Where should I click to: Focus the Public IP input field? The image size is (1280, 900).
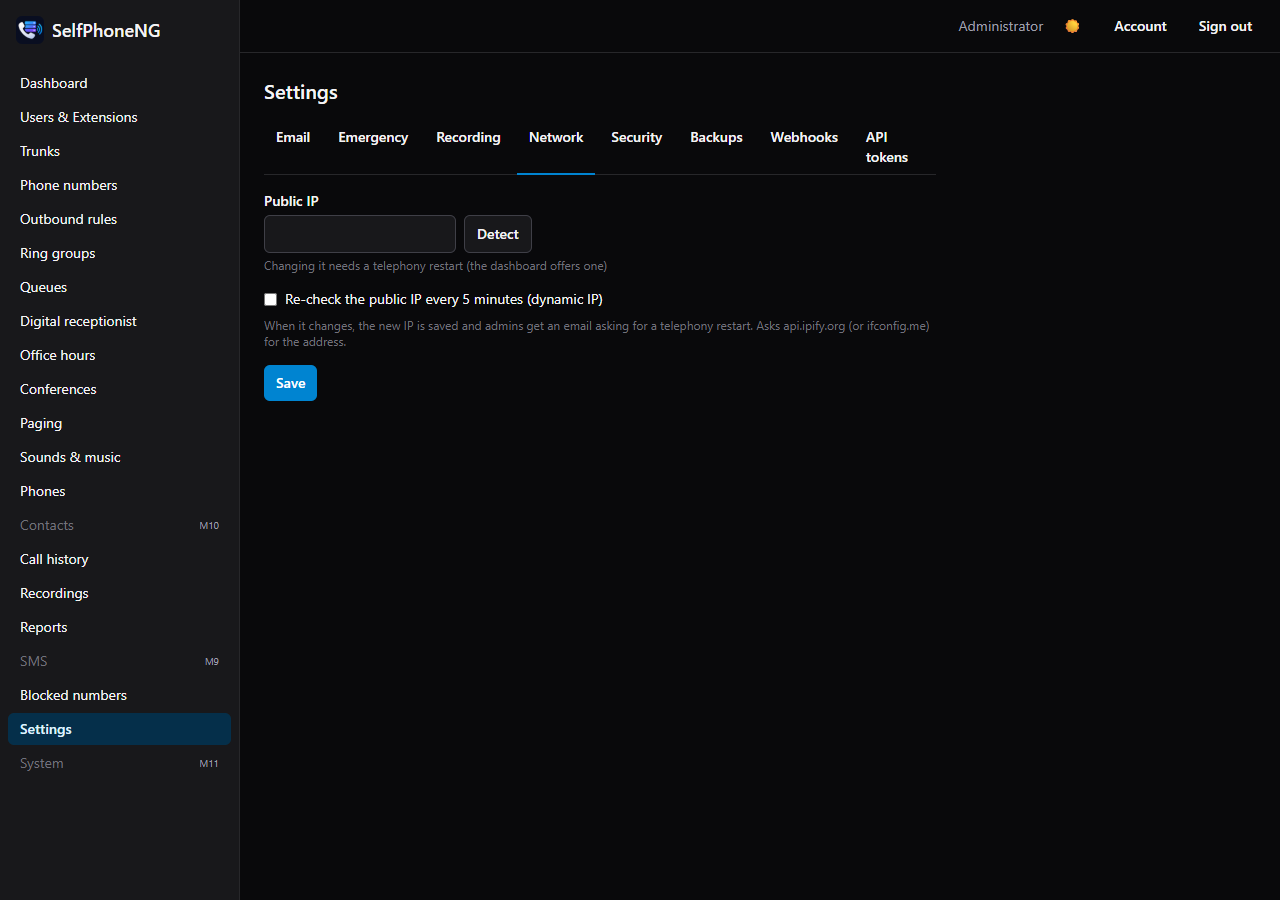coord(360,234)
